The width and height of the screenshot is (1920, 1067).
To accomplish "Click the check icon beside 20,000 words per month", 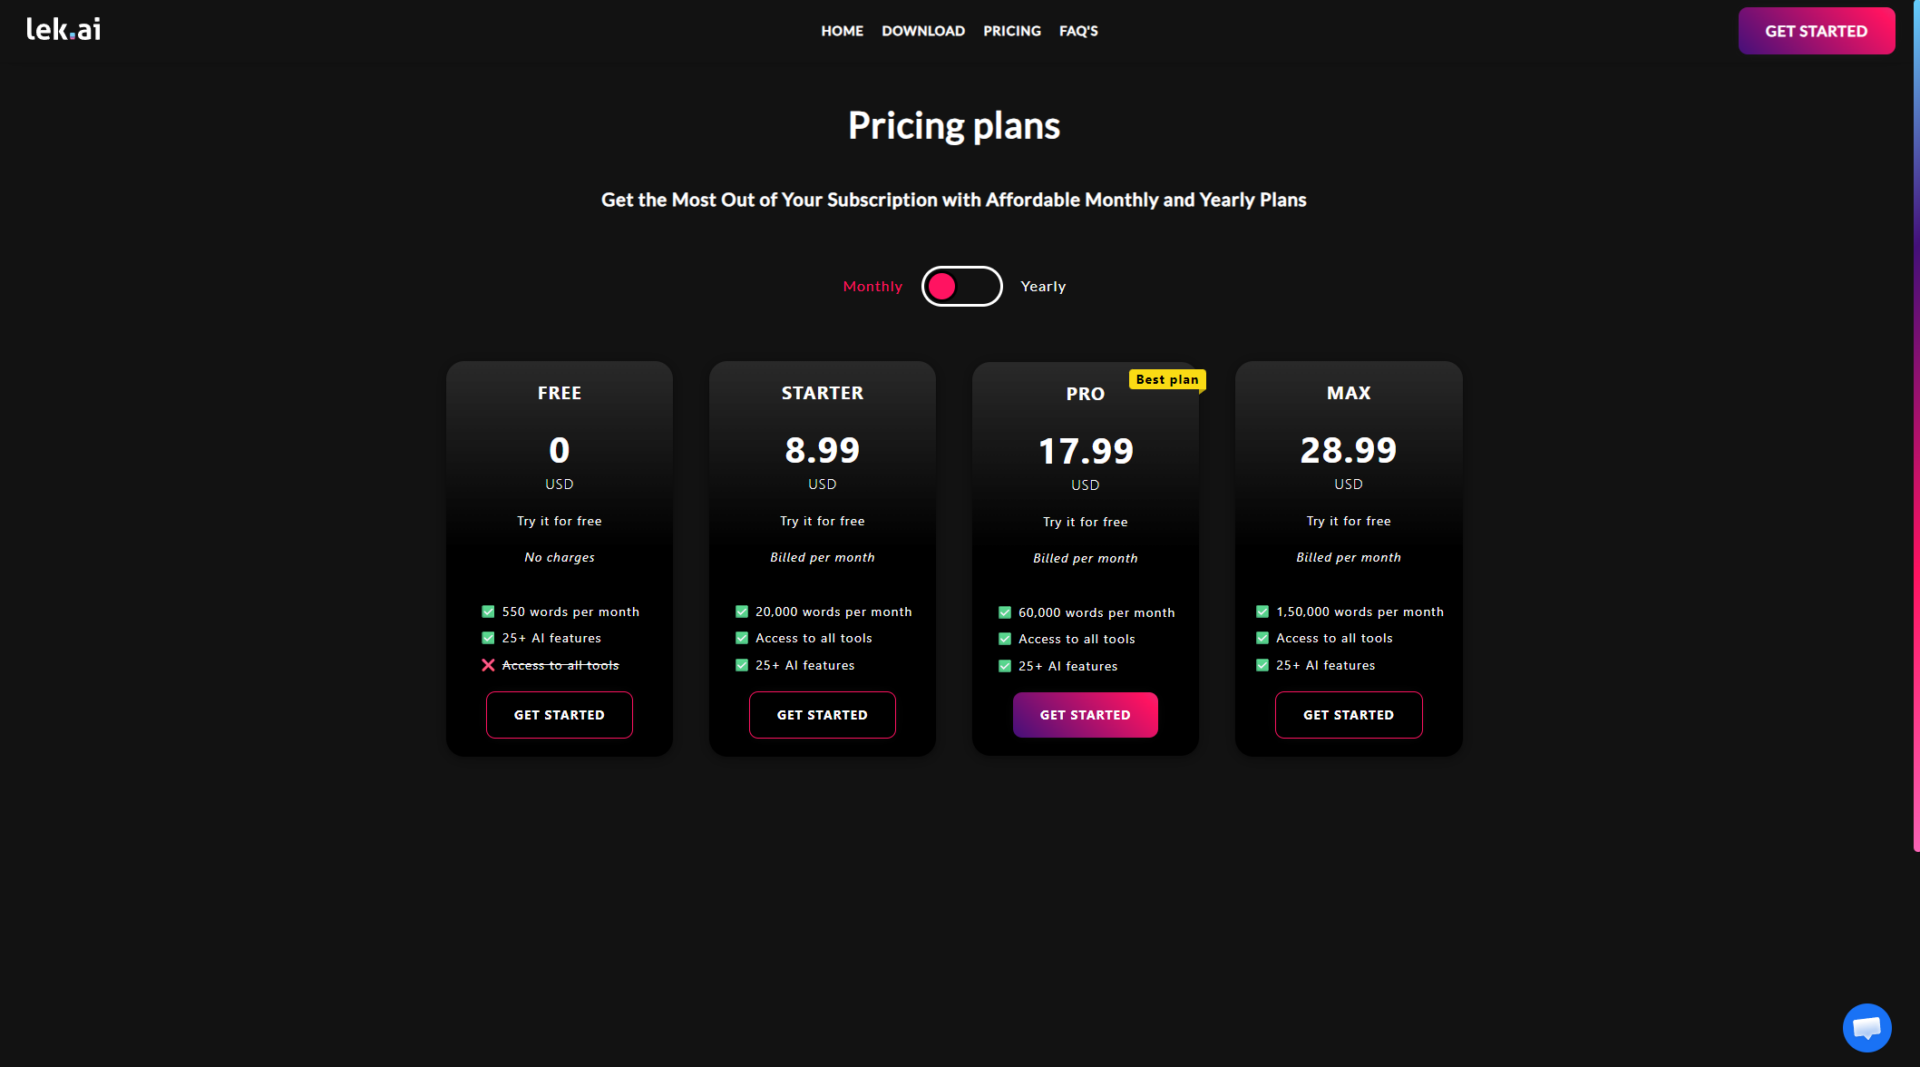I will coord(742,612).
